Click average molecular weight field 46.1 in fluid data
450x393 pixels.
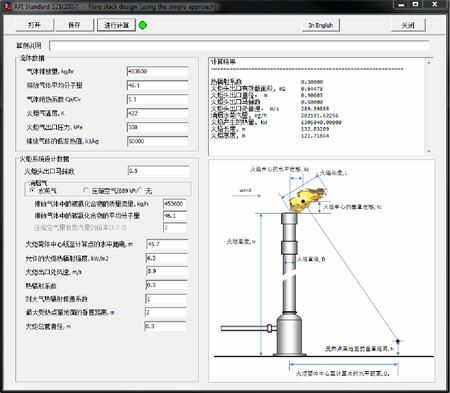(157, 85)
